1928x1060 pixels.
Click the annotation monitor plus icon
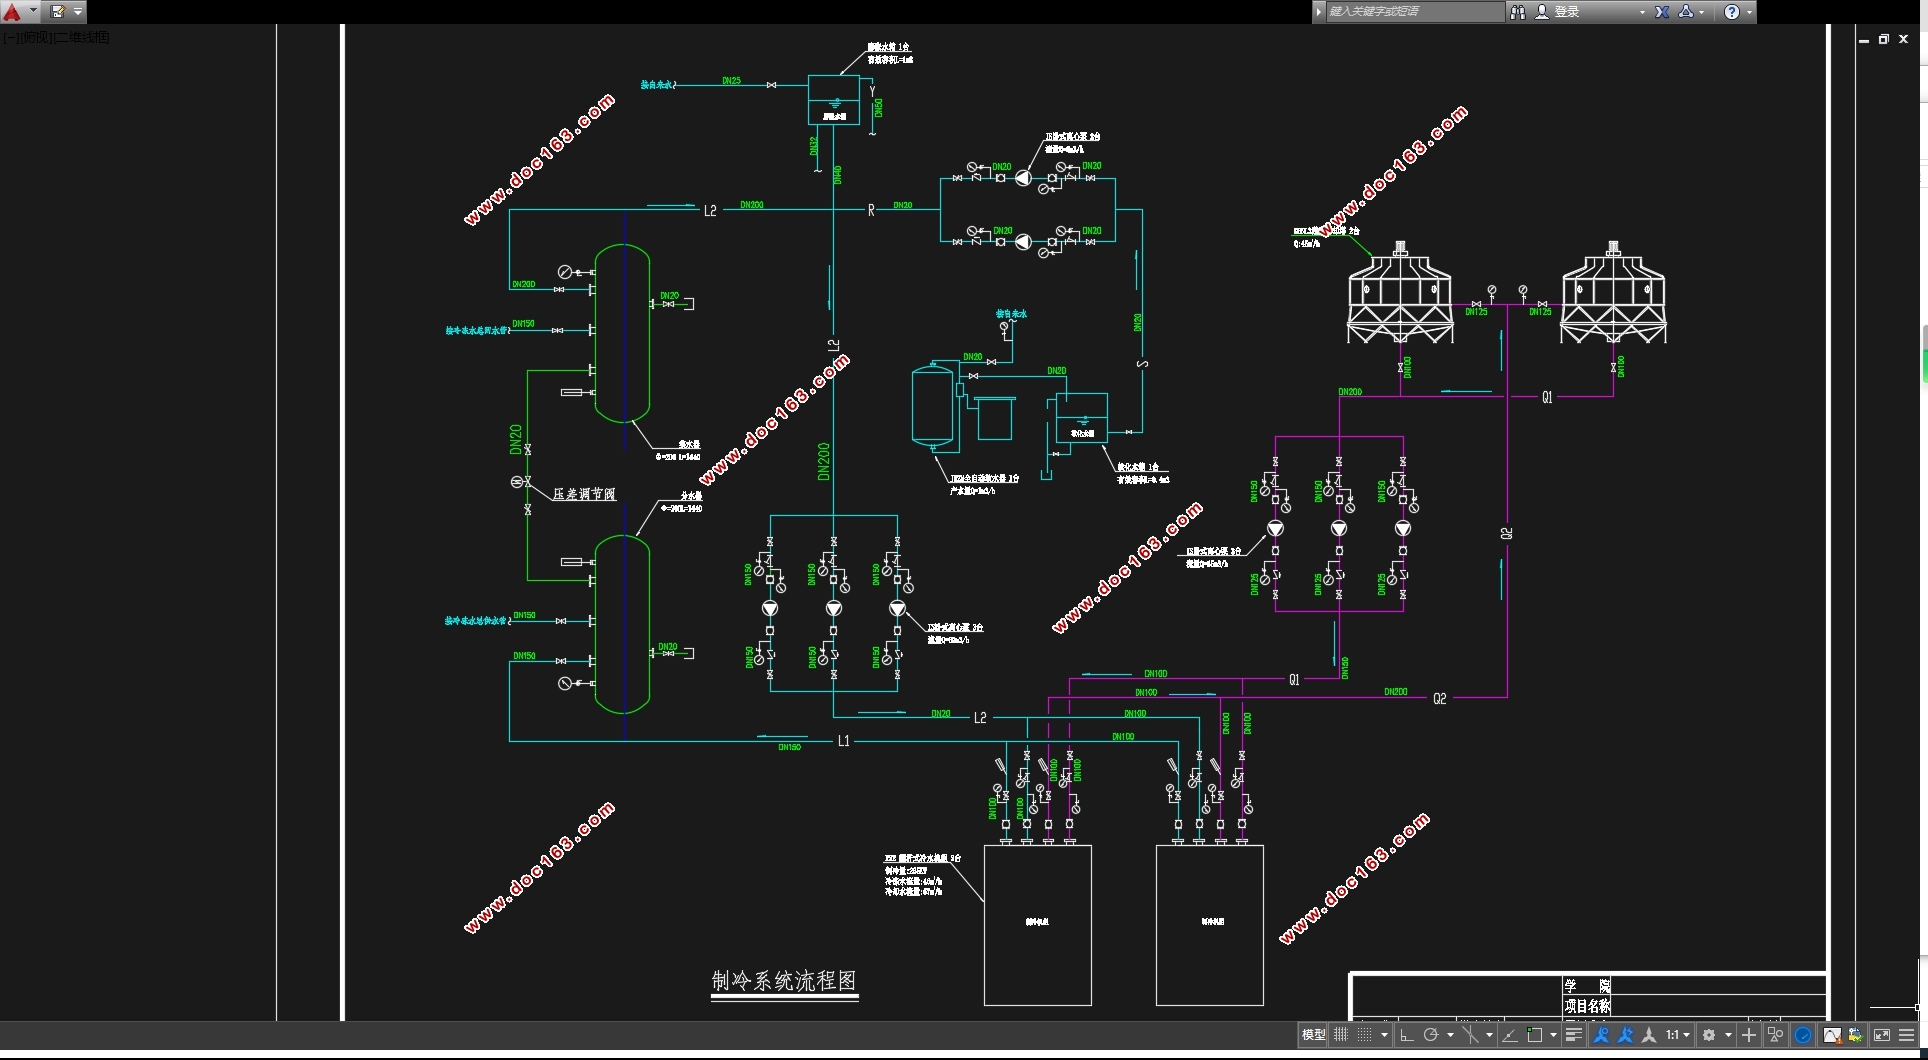[1749, 1035]
